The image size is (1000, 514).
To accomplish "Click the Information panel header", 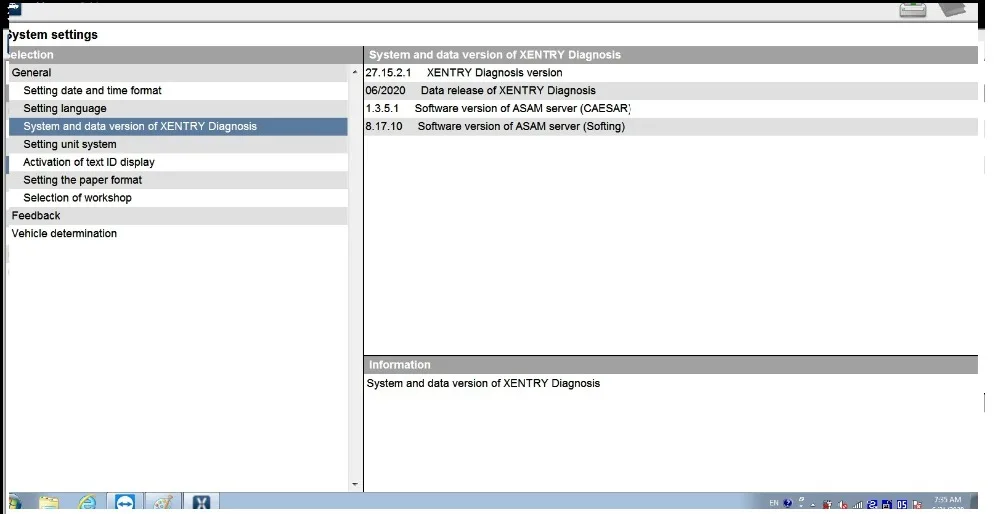I will 671,365.
